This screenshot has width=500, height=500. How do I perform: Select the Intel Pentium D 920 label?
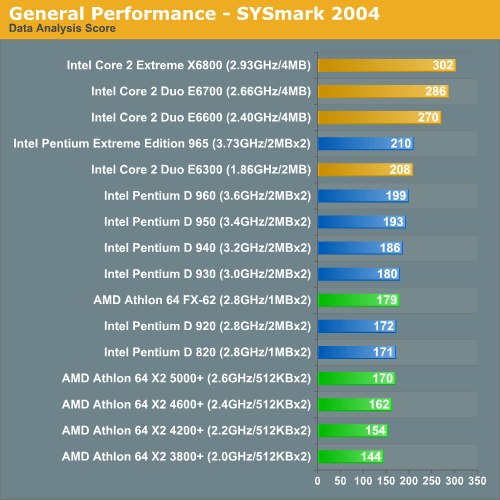click(207, 326)
